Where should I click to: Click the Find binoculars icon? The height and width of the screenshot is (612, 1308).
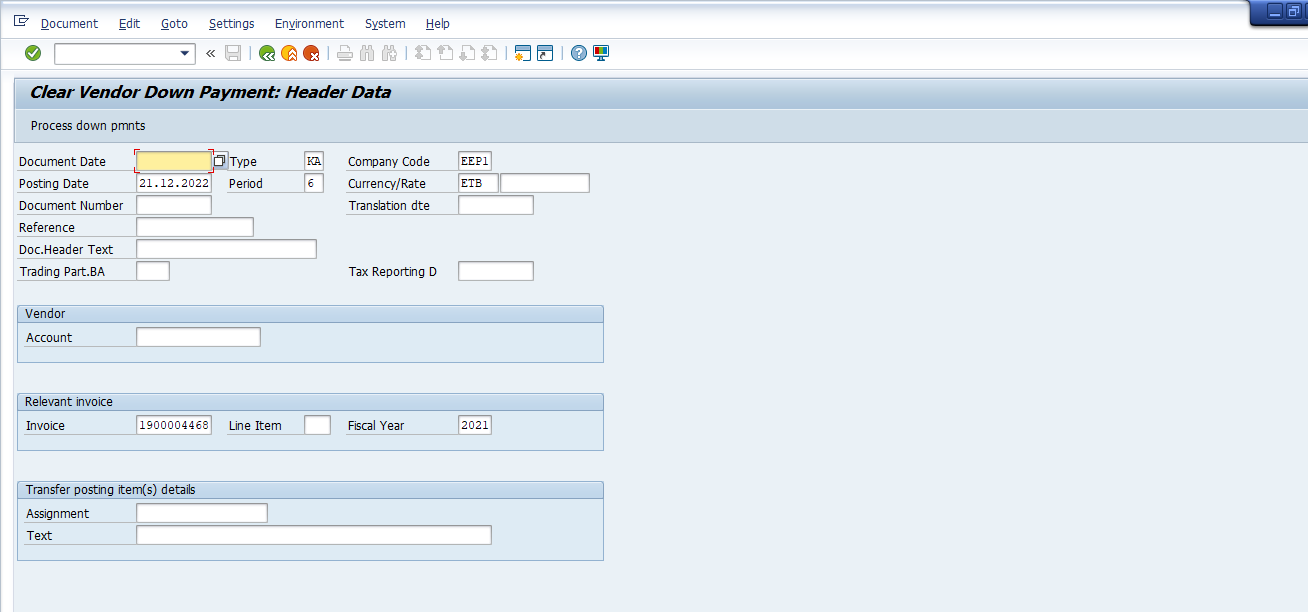367,54
